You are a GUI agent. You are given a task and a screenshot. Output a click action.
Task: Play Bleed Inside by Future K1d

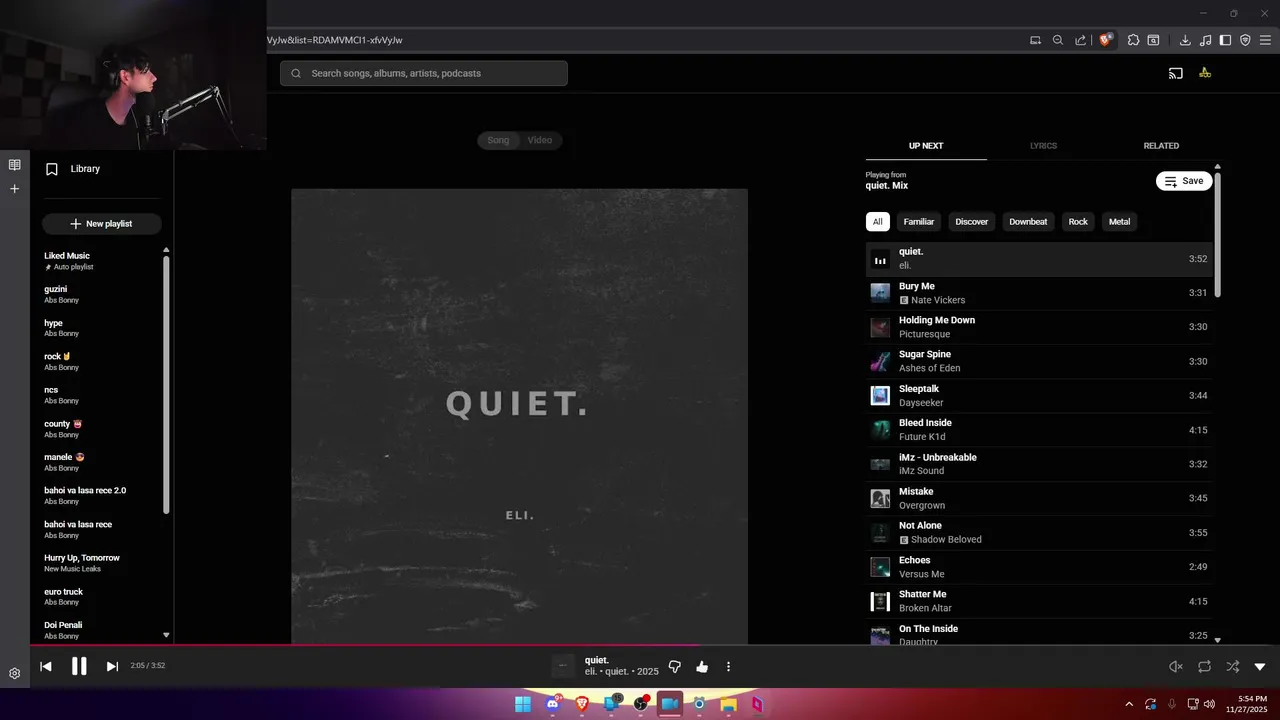point(1039,430)
